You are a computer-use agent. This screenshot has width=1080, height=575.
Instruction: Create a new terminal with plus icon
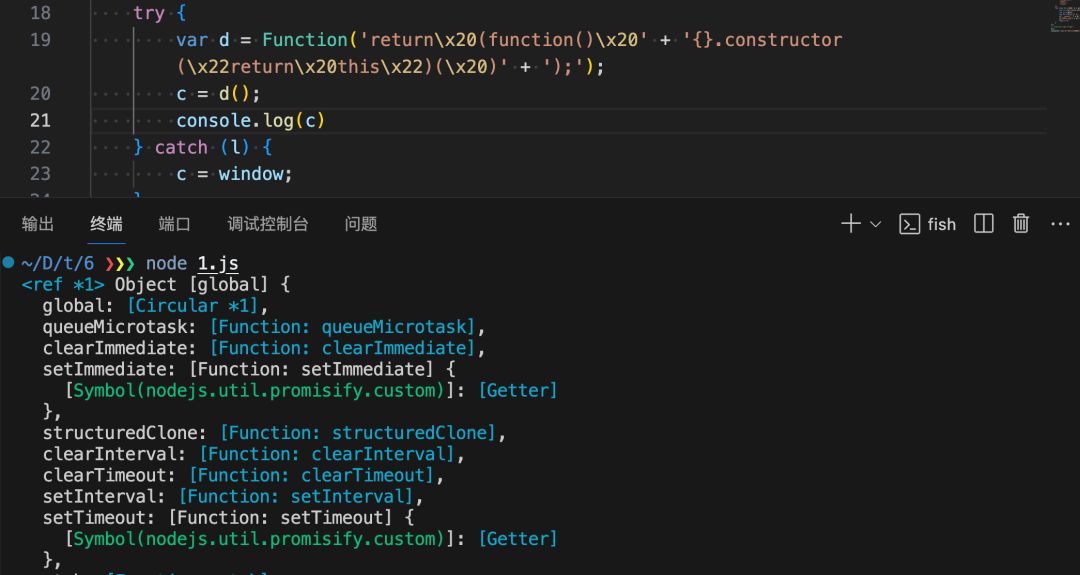(850, 224)
